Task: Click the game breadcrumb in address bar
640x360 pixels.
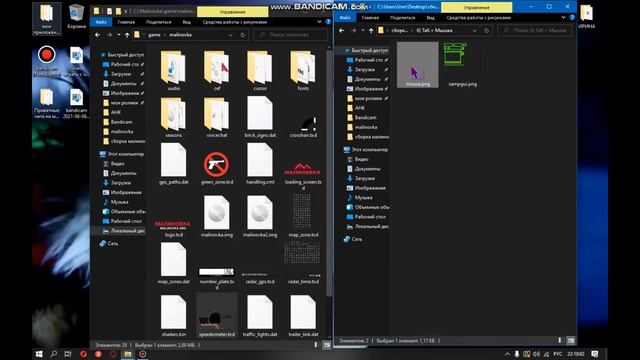Action: pos(154,35)
